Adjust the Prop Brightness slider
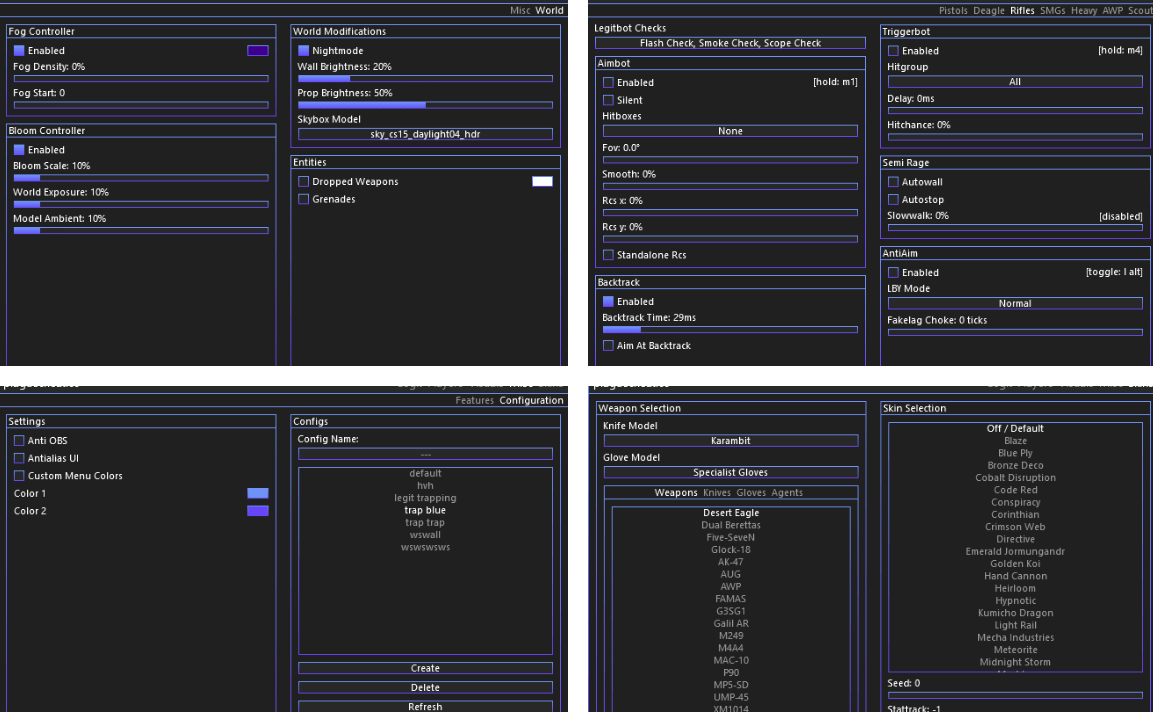This screenshot has width=1153, height=712. (425, 105)
